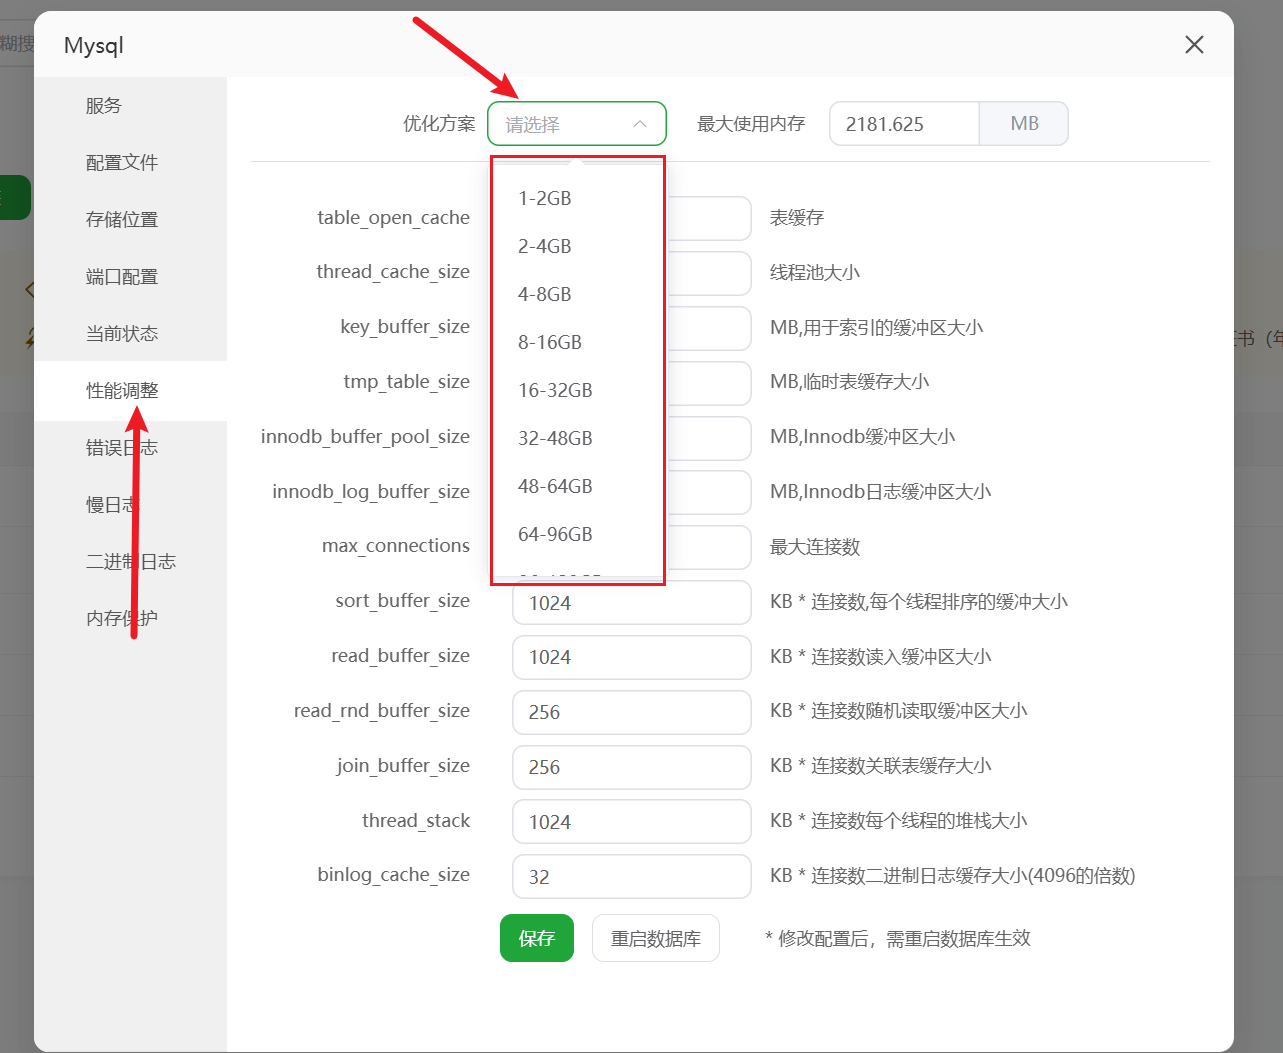View the 当前状态 tab

pos(122,334)
